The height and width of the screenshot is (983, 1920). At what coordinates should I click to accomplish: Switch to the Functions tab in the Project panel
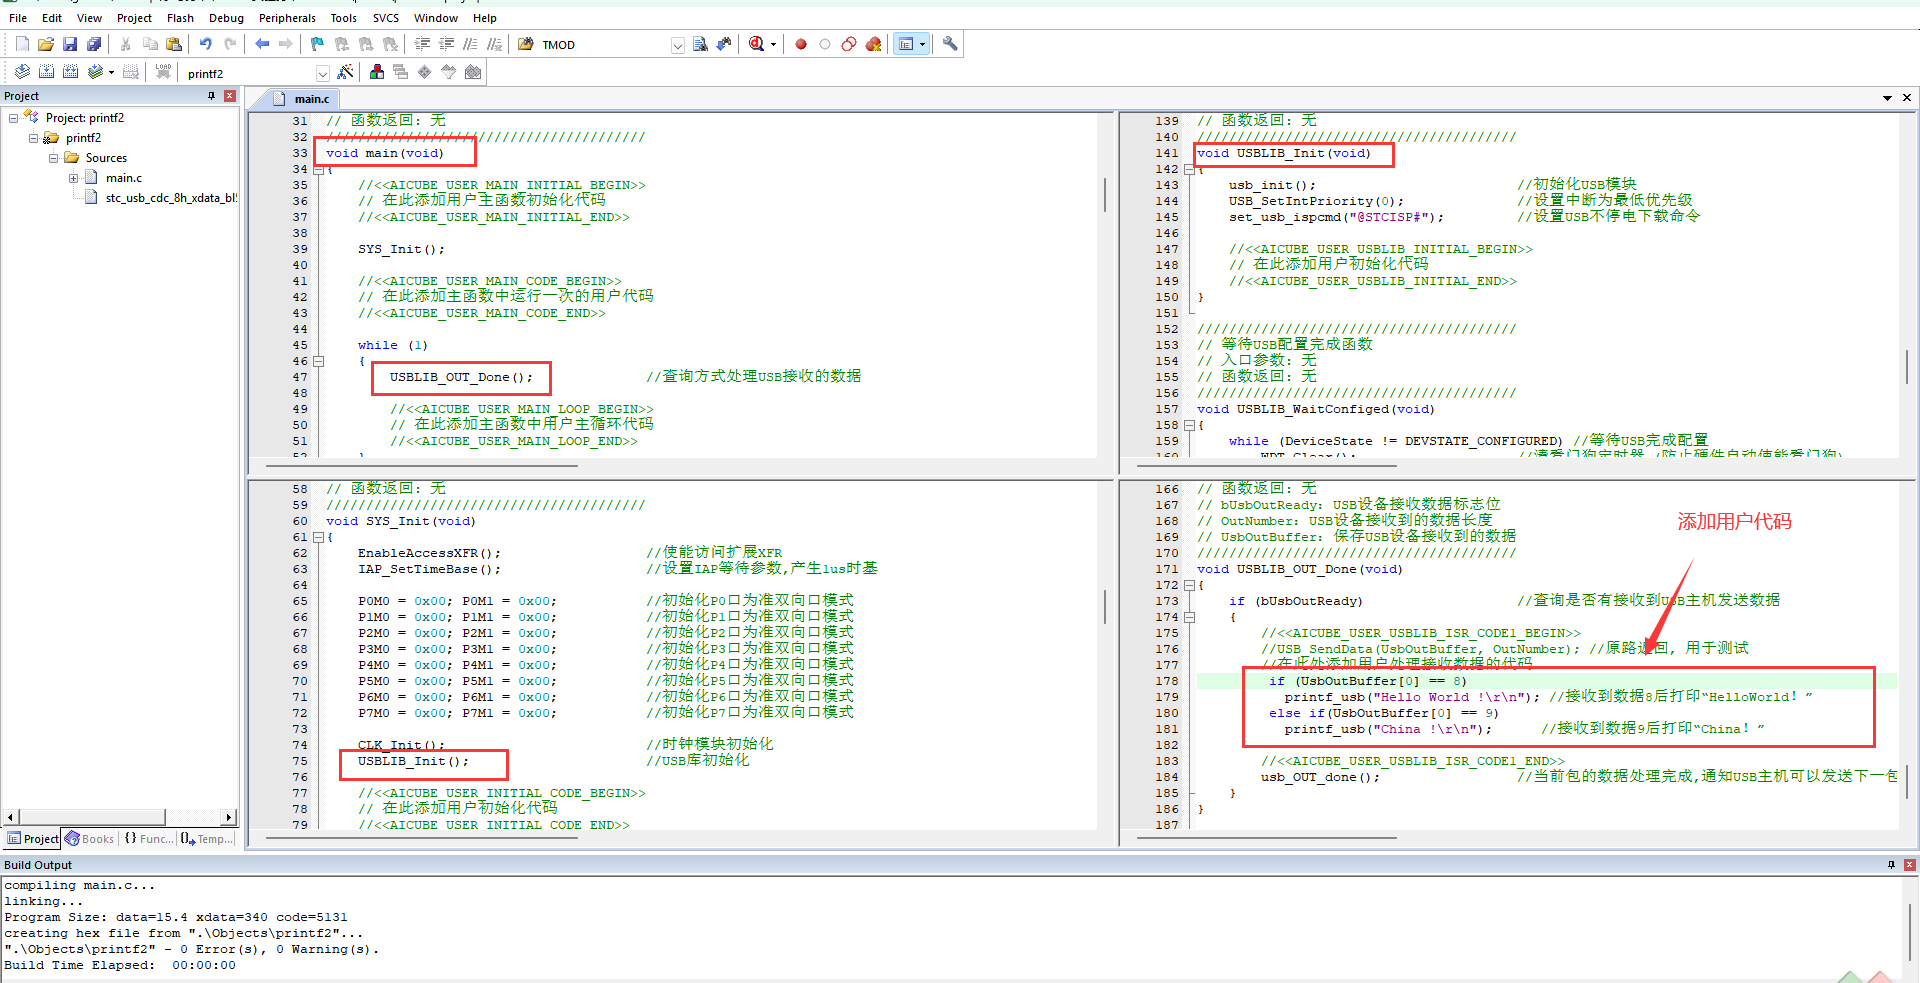[148, 839]
